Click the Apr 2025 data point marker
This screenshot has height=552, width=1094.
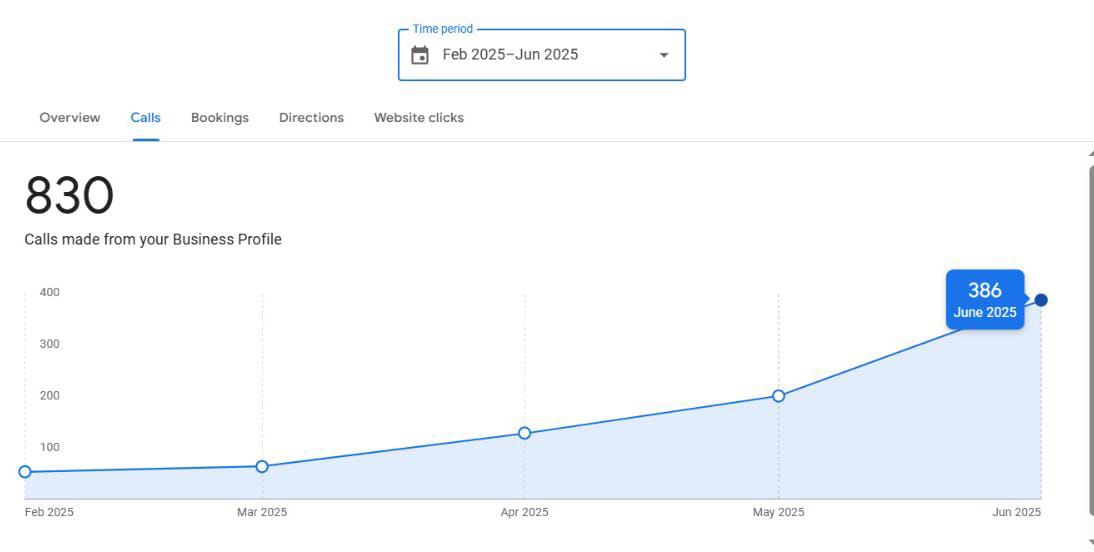pyautogui.click(x=524, y=433)
